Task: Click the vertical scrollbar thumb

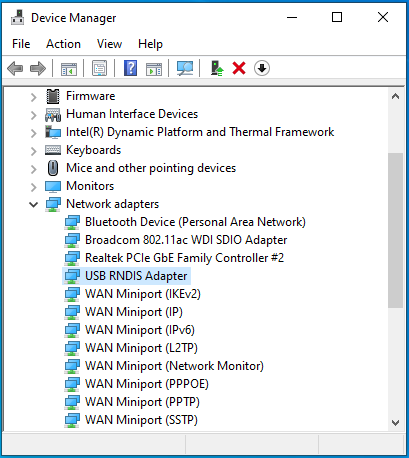Action: coord(395,230)
